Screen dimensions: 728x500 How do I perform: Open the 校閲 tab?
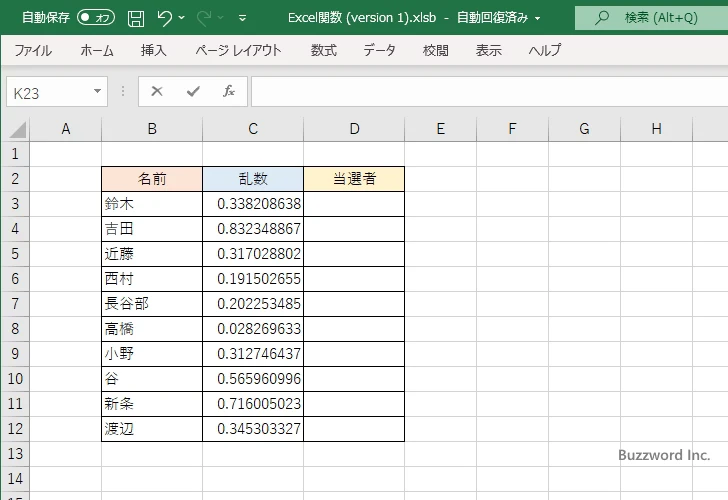(436, 50)
